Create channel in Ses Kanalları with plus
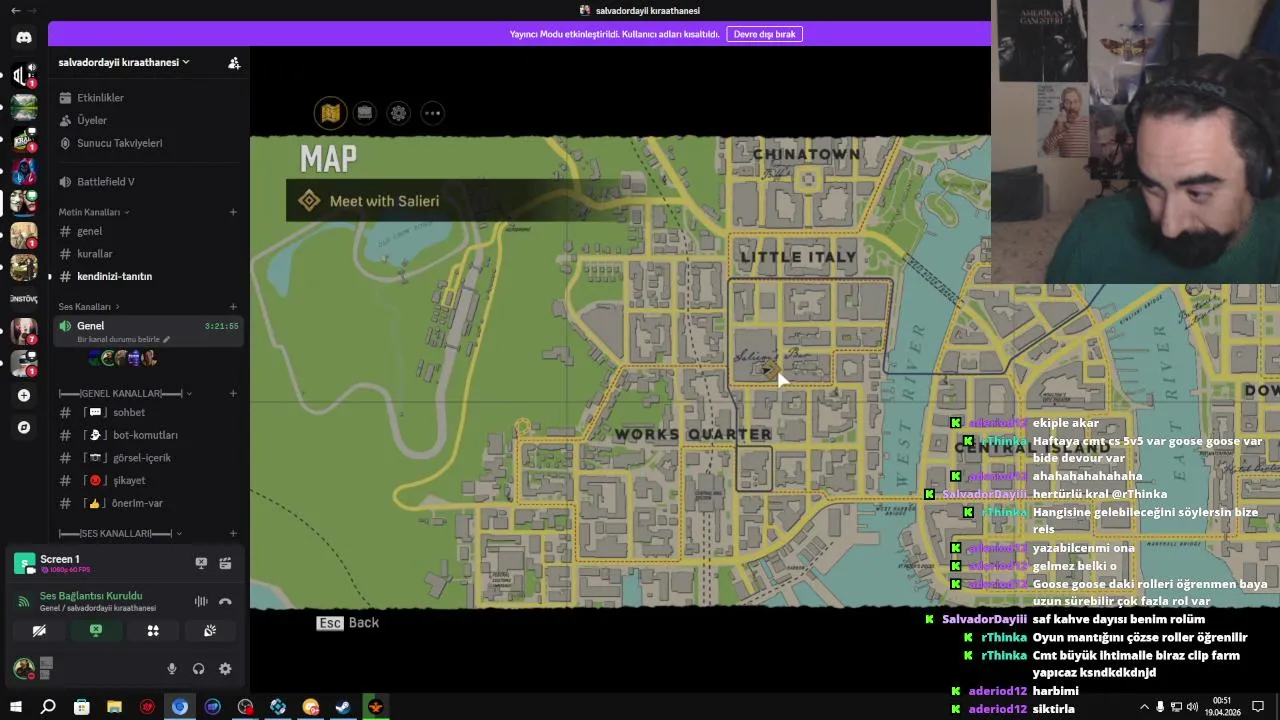Image resolution: width=1280 pixels, height=720 pixels. point(233,307)
